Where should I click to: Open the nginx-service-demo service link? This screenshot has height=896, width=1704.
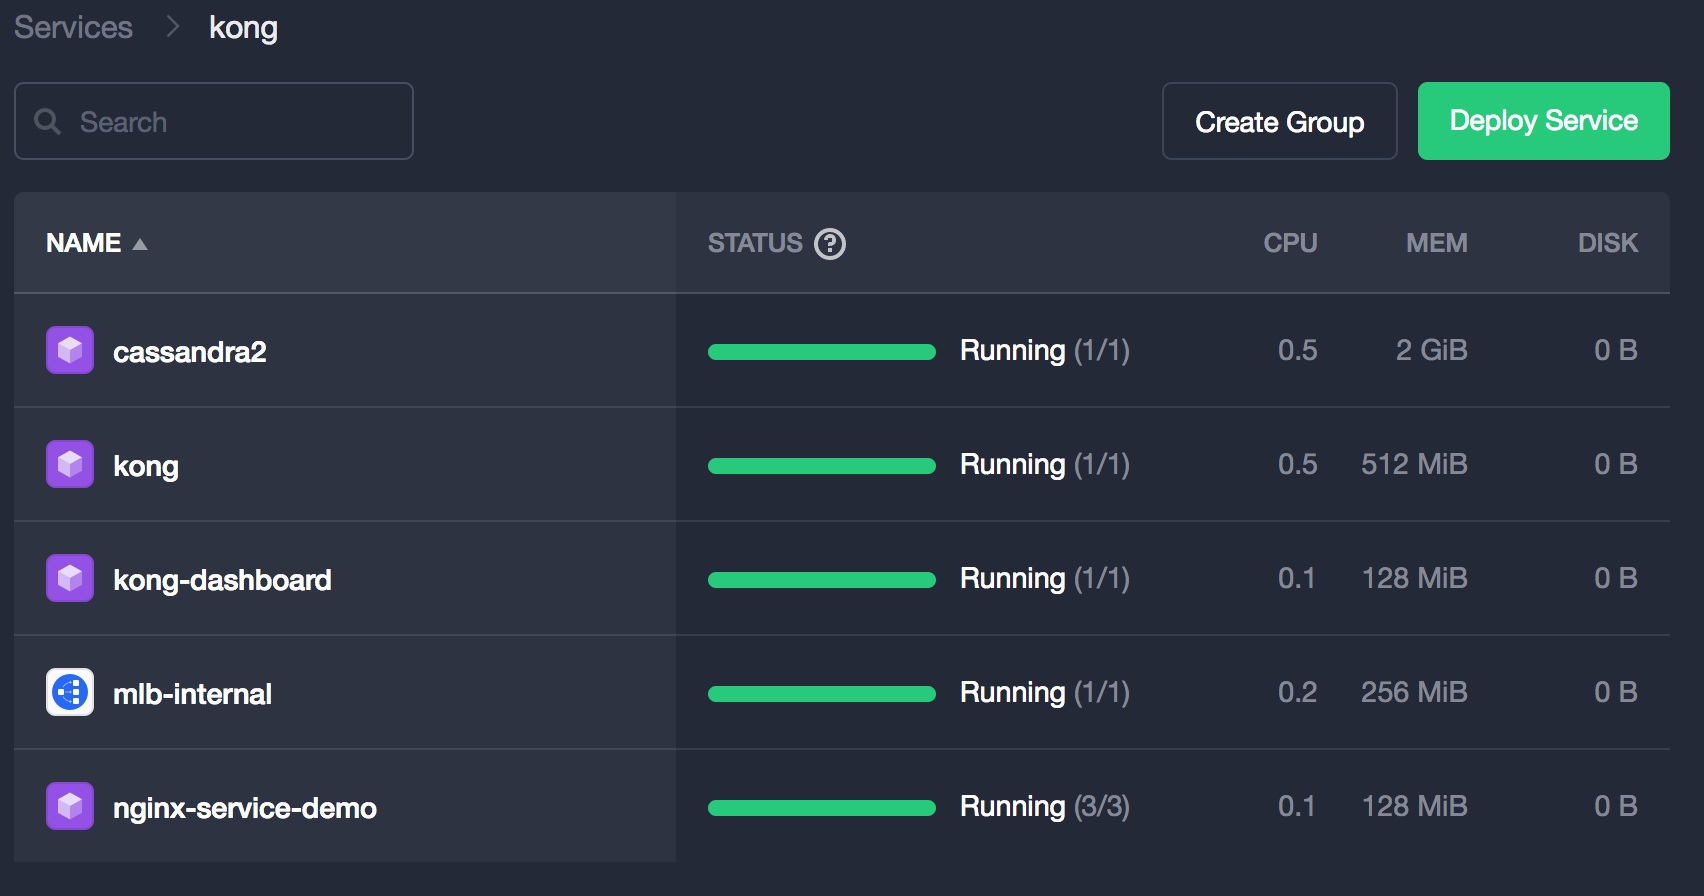pyautogui.click(x=245, y=808)
